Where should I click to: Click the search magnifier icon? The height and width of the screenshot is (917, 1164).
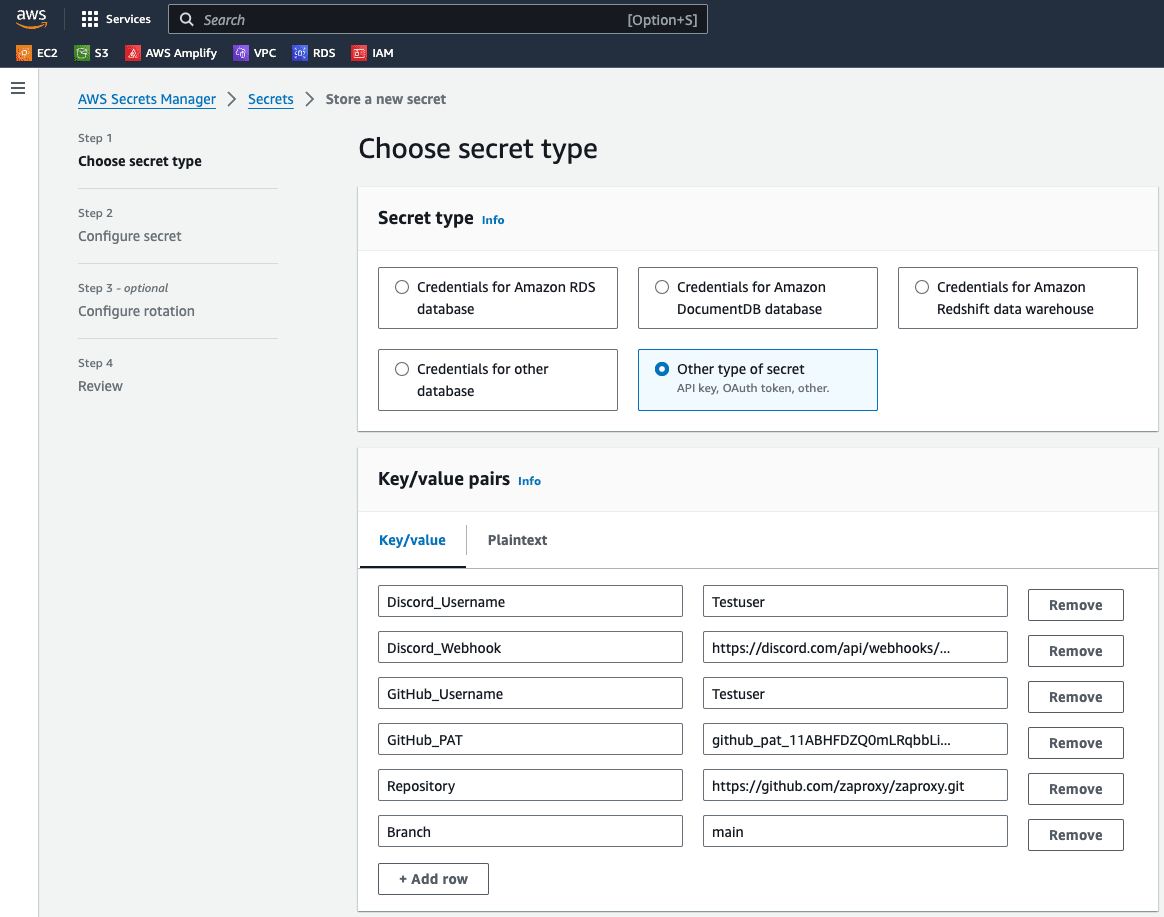(x=187, y=19)
